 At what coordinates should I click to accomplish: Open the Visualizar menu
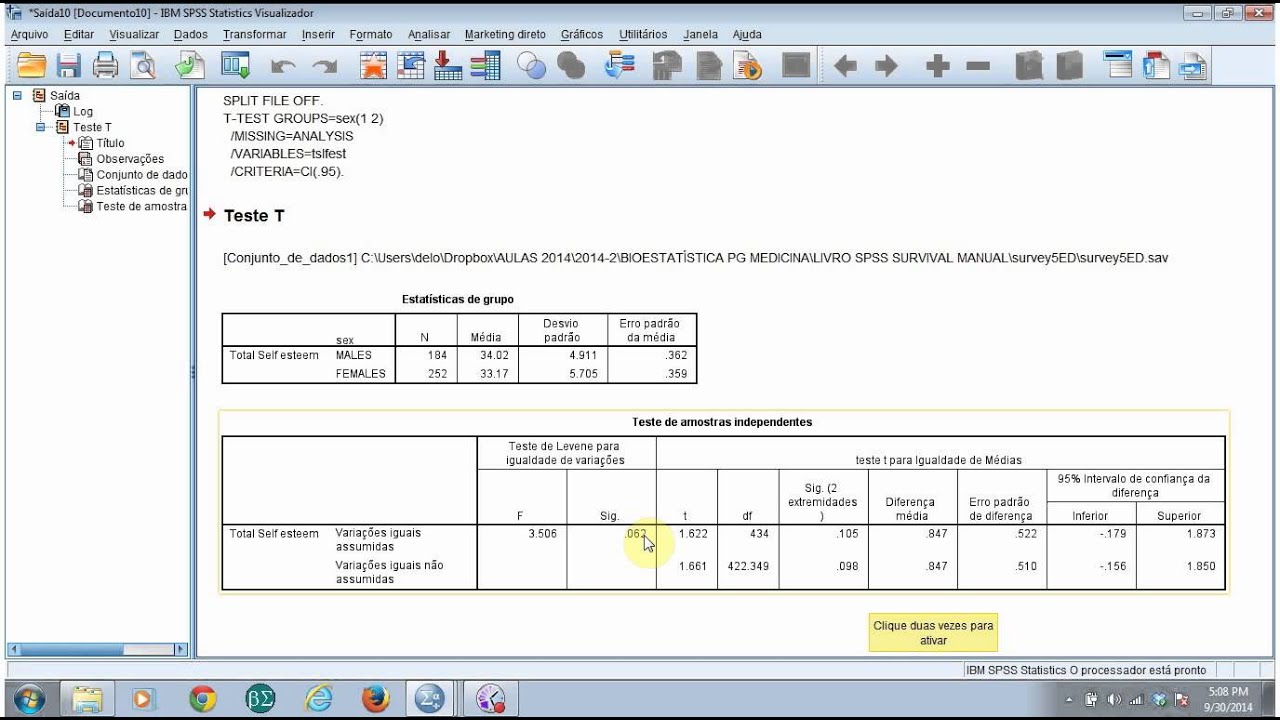[134, 34]
